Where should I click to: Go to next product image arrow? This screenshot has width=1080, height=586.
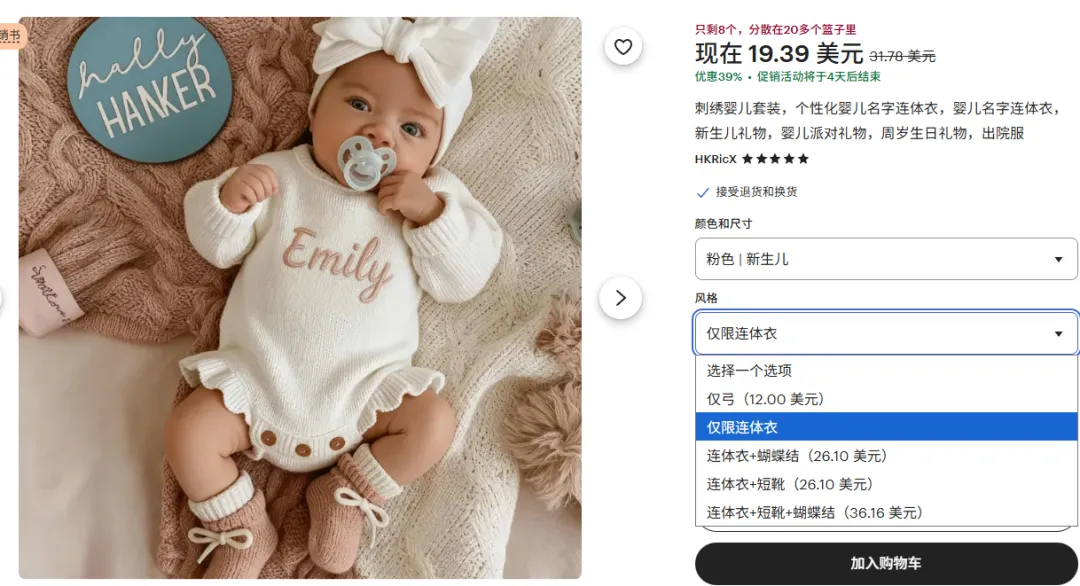(x=621, y=297)
